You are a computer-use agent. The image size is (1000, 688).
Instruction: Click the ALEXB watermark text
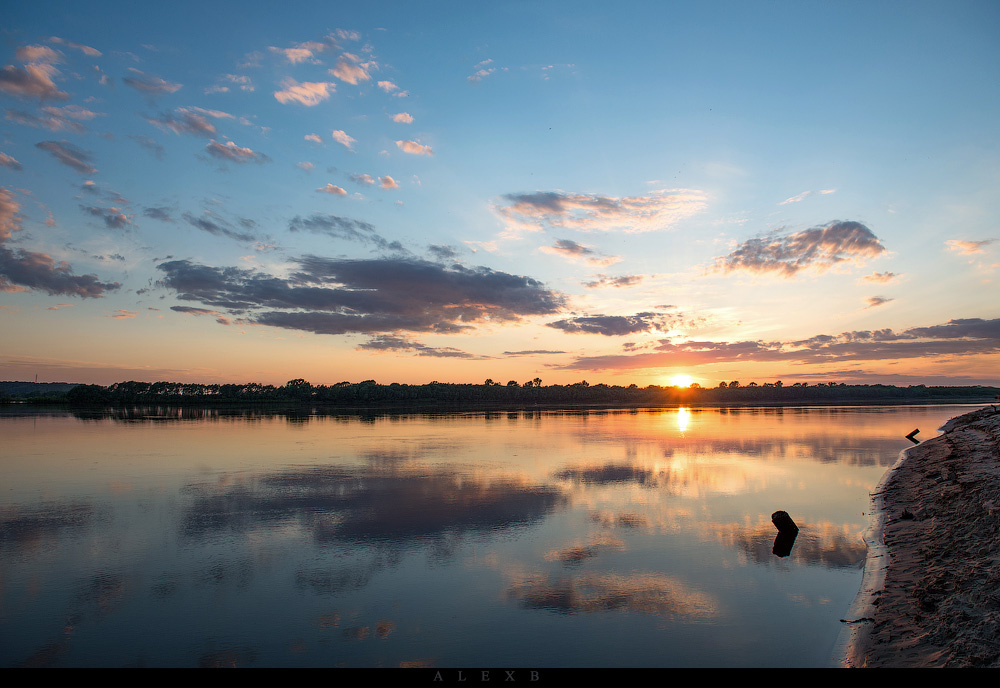tap(487, 677)
